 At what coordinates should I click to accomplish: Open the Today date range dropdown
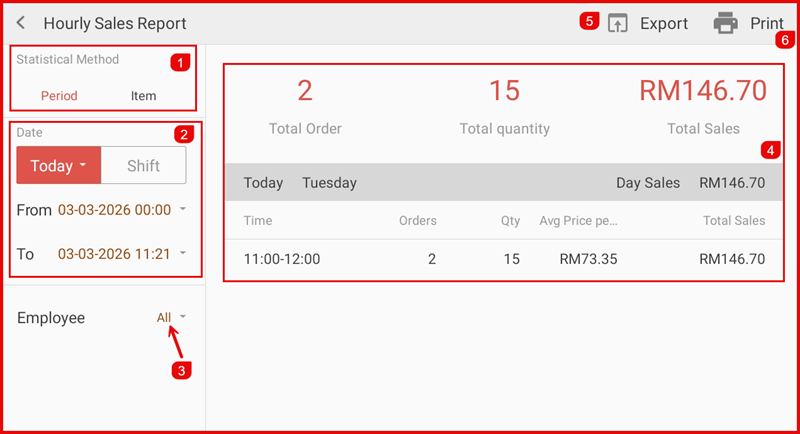(58, 166)
